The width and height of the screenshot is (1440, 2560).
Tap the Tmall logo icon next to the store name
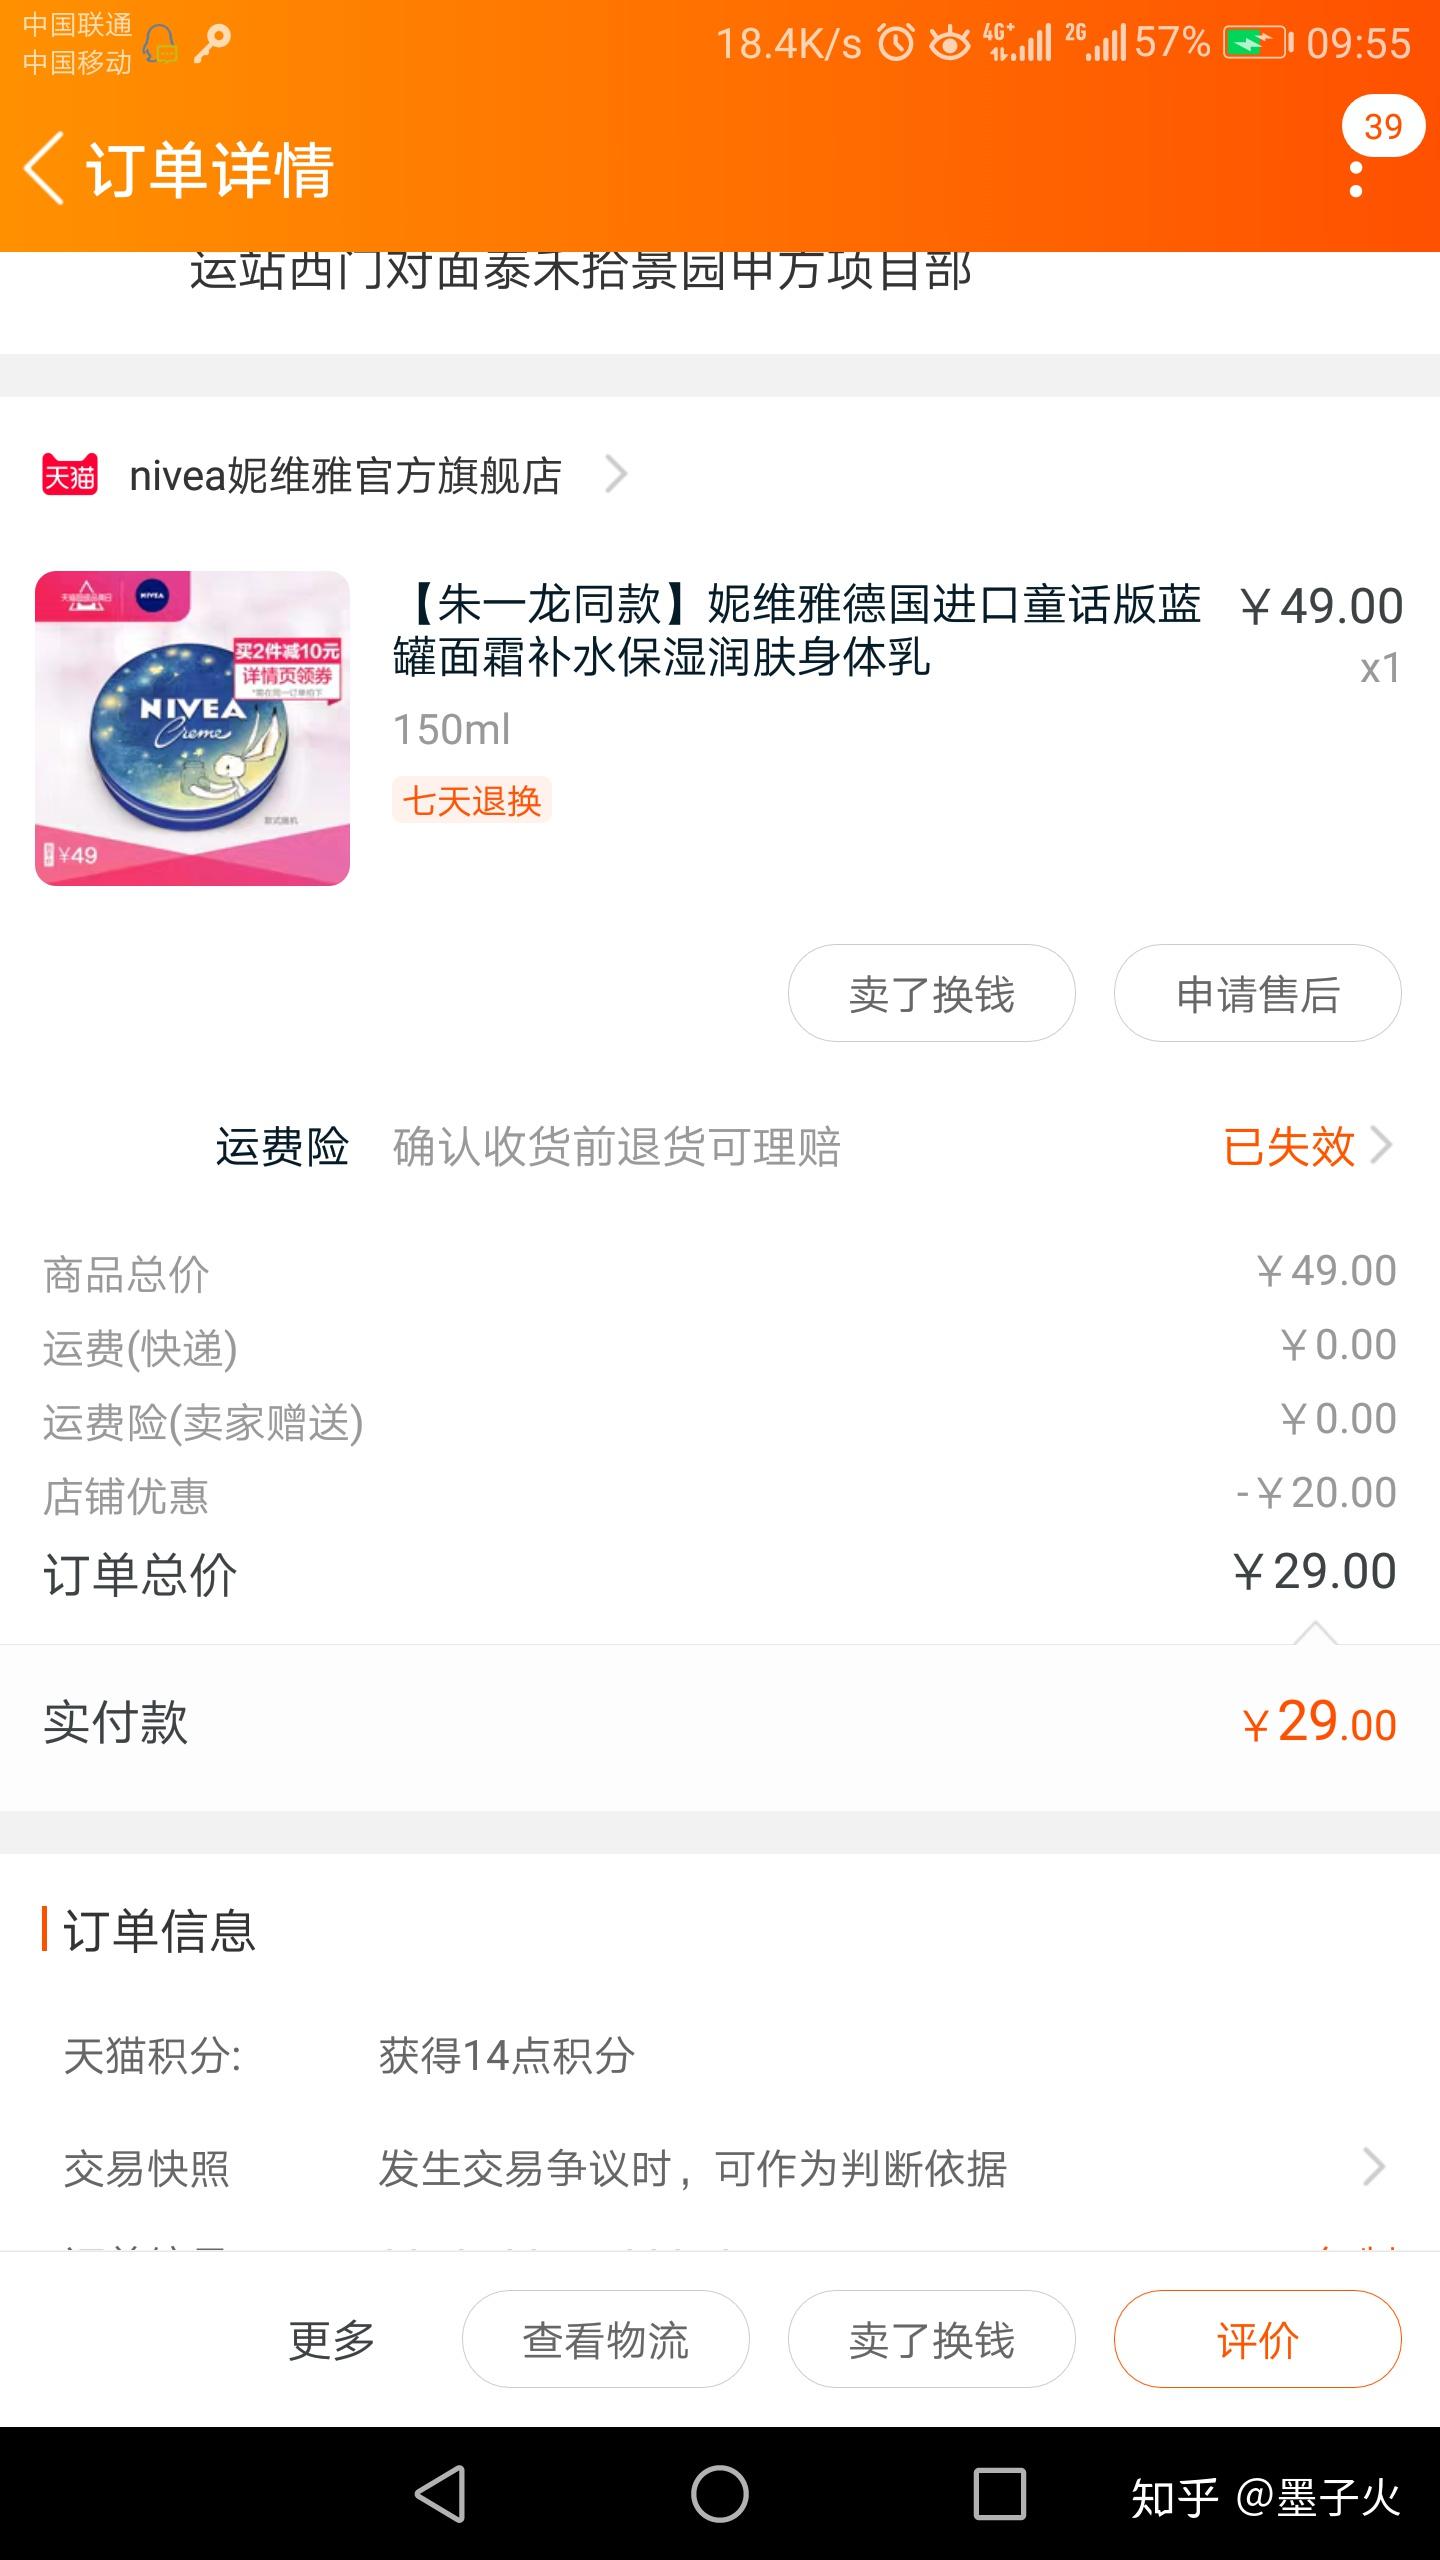click(69, 474)
